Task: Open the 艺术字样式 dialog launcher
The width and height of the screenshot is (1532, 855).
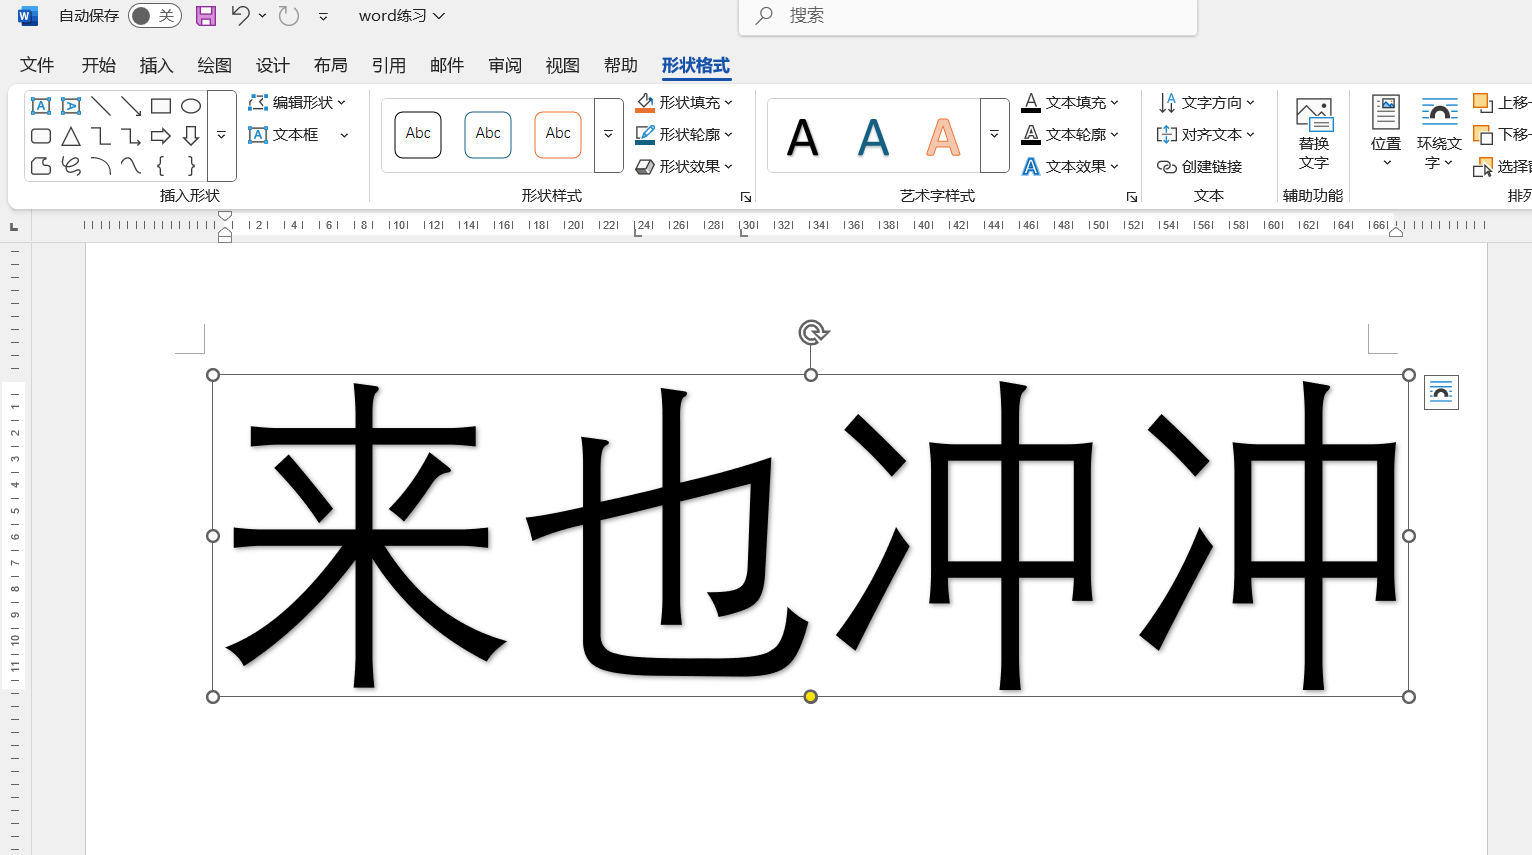Action: point(1132,197)
